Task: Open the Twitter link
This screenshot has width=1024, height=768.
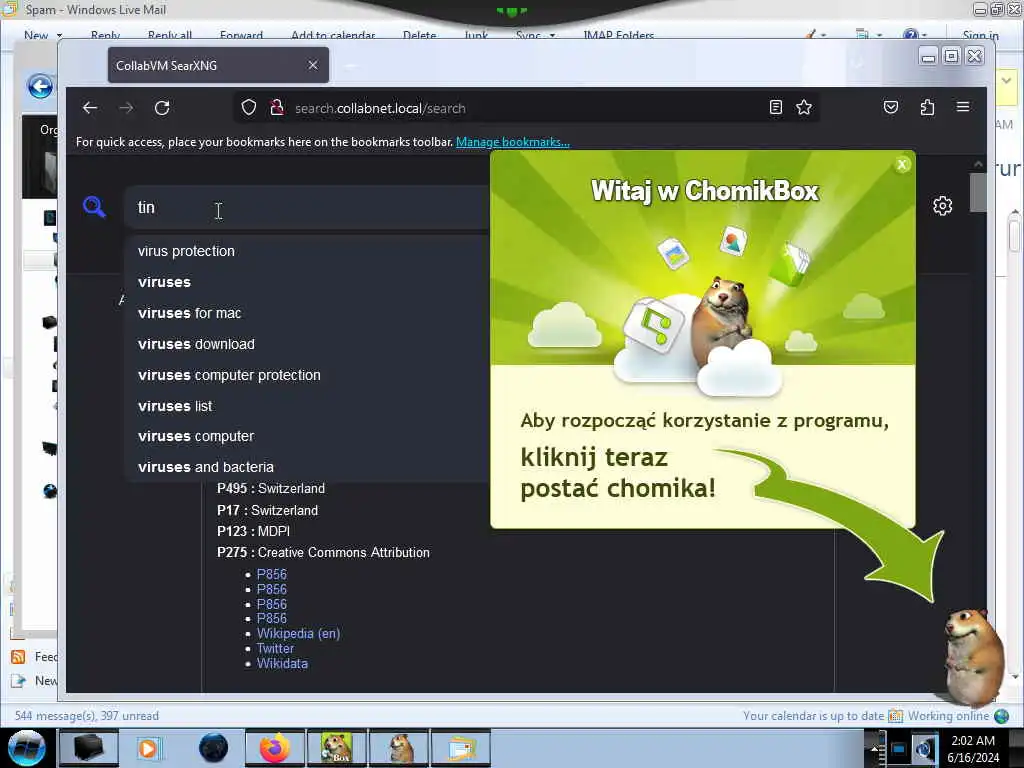Action: [x=275, y=648]
